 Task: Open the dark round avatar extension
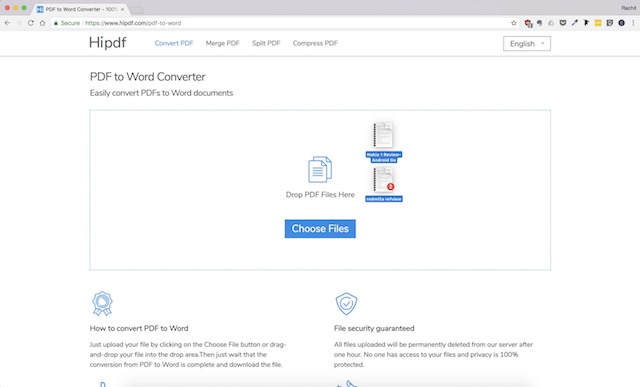click(622, 23)
